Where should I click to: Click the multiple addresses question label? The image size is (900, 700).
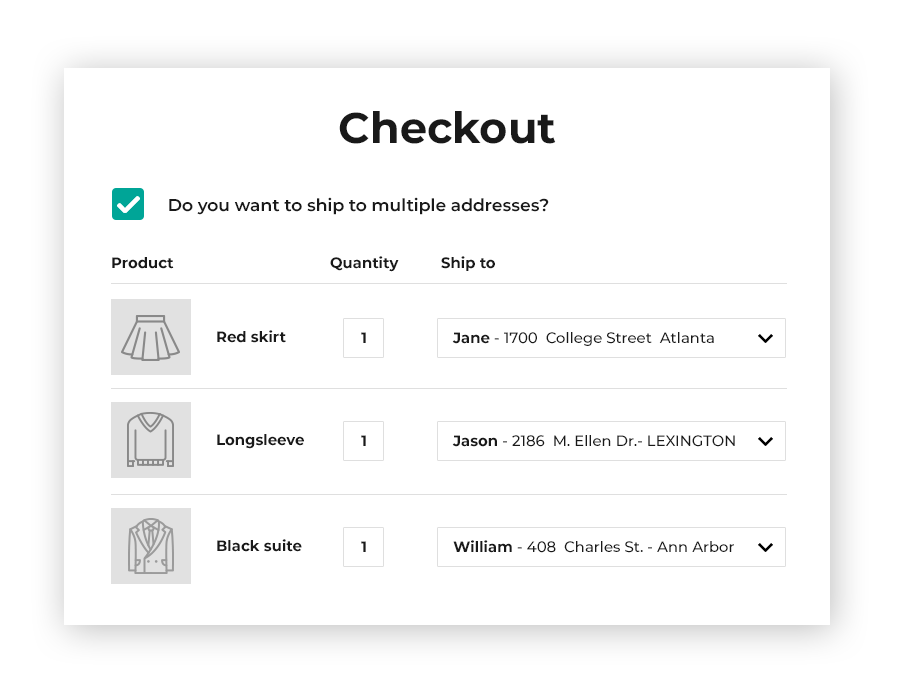tap(358, 205)
